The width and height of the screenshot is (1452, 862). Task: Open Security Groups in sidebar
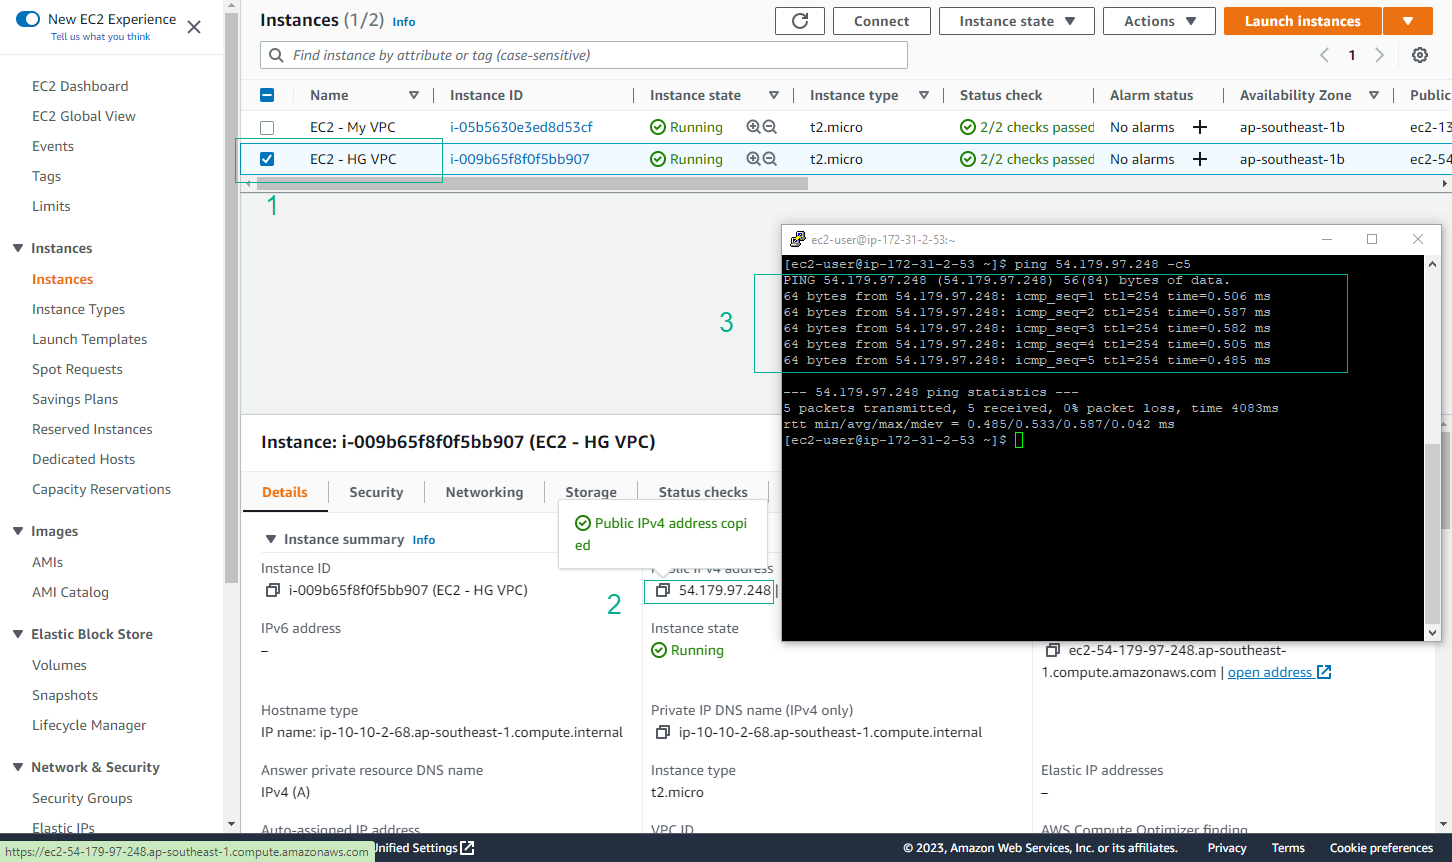(82, 798)
